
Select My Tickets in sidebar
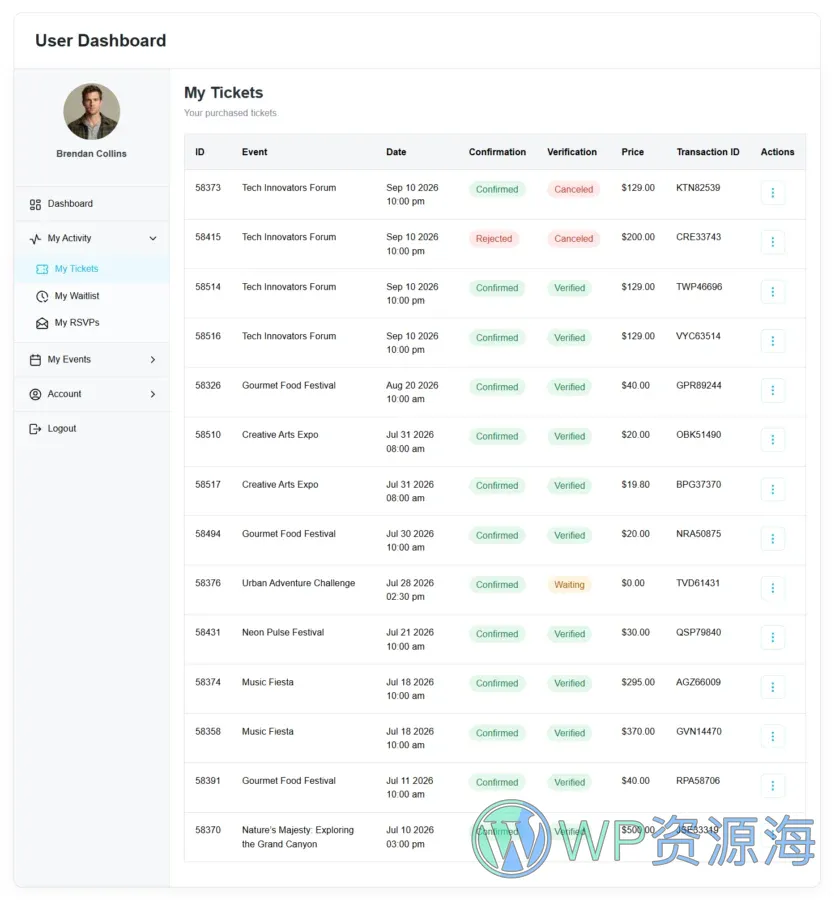(92, 269)
